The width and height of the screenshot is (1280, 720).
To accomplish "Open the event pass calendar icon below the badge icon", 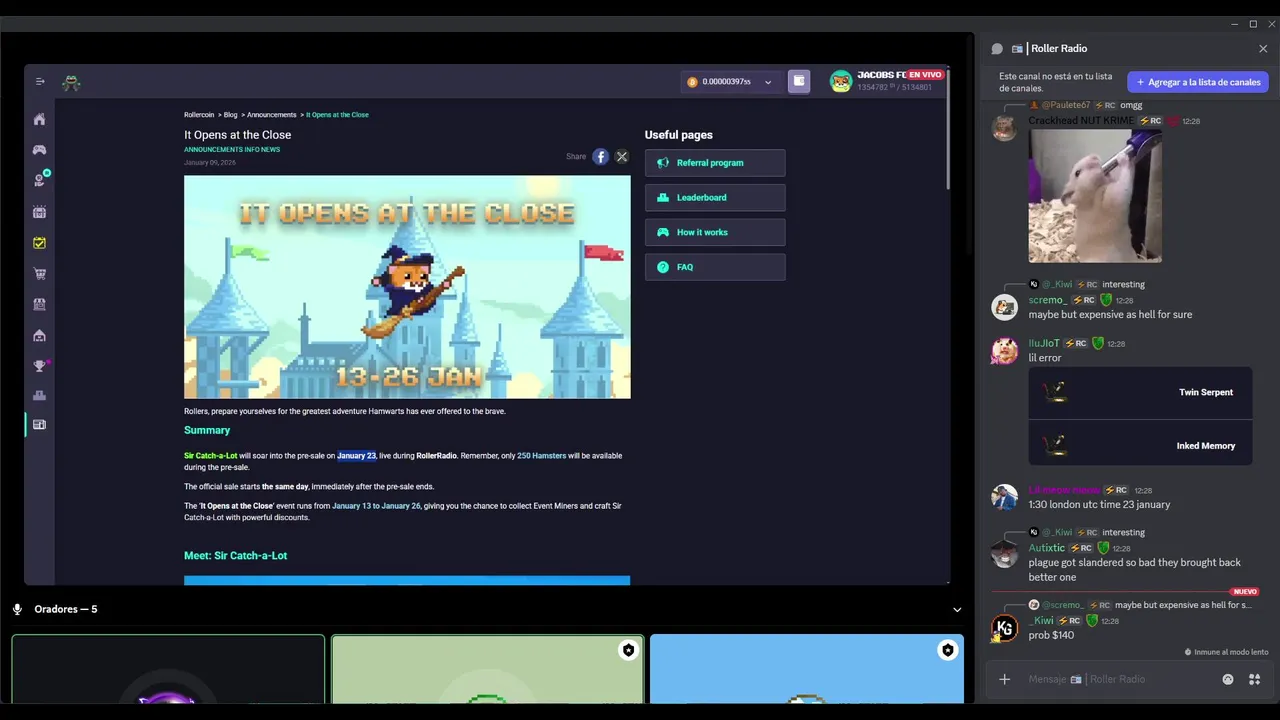I will (x=39, y=212).
